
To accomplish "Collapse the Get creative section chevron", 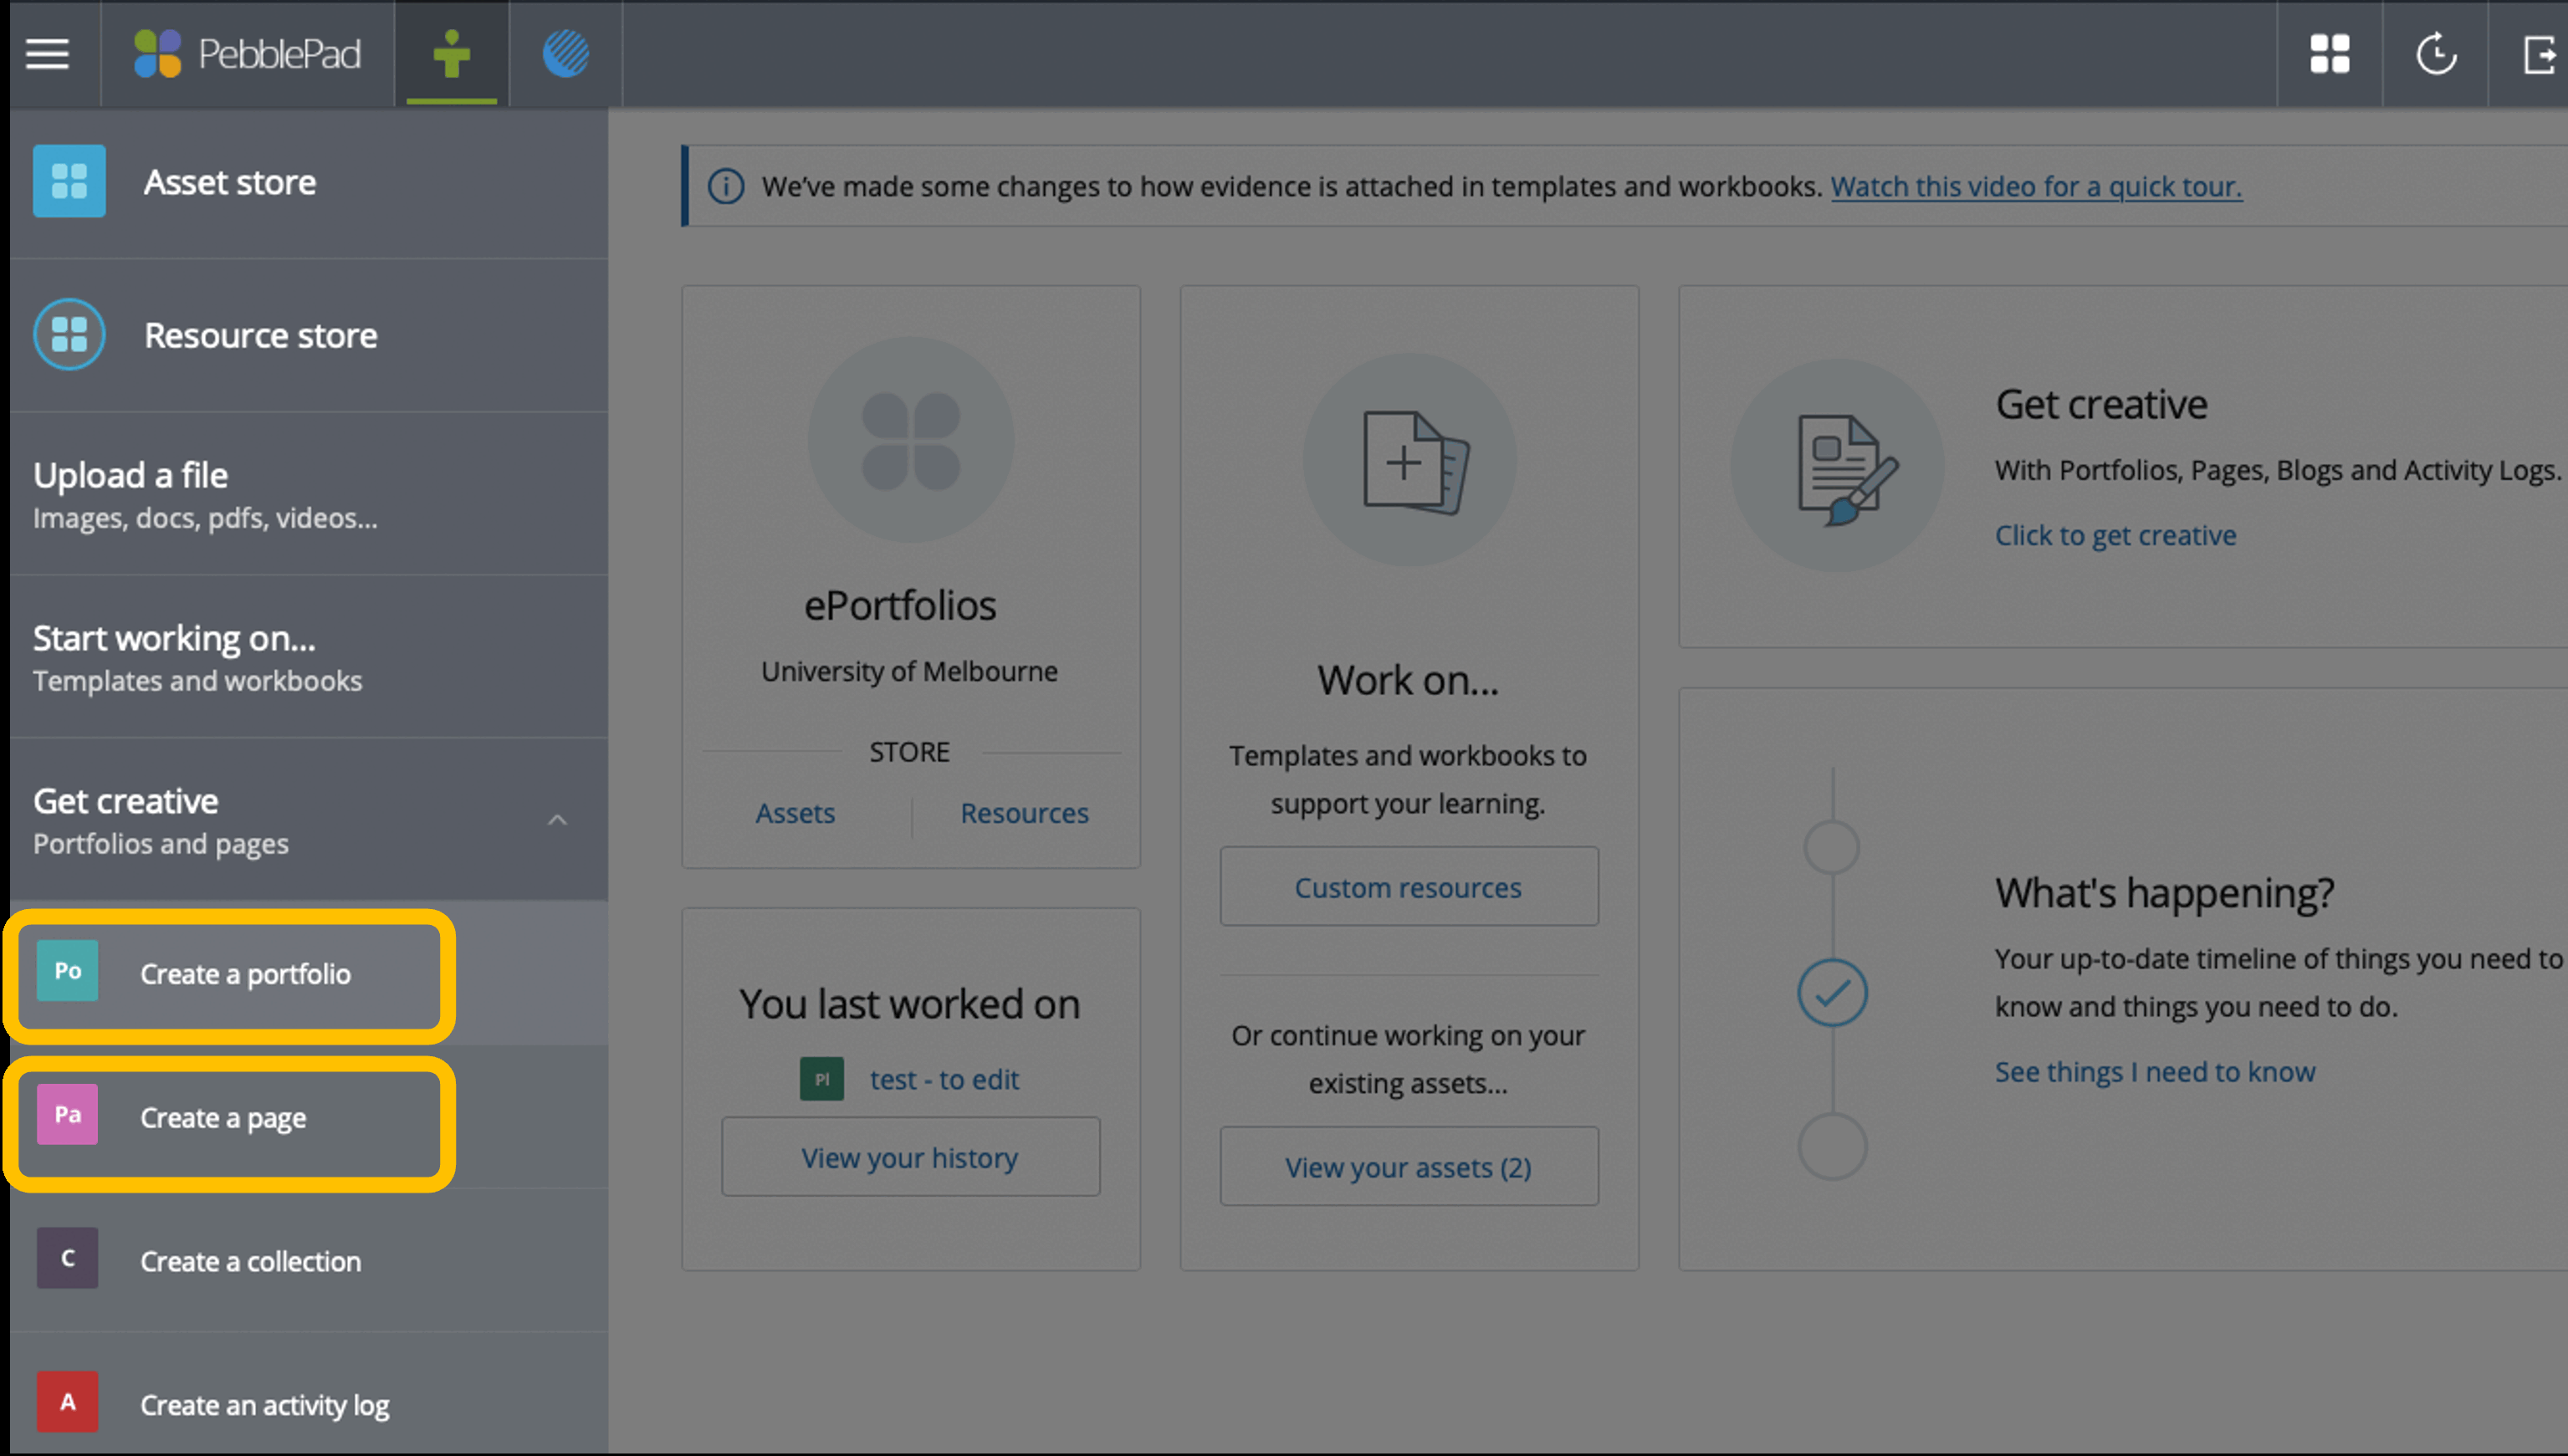I will click(x=558, y=820).
